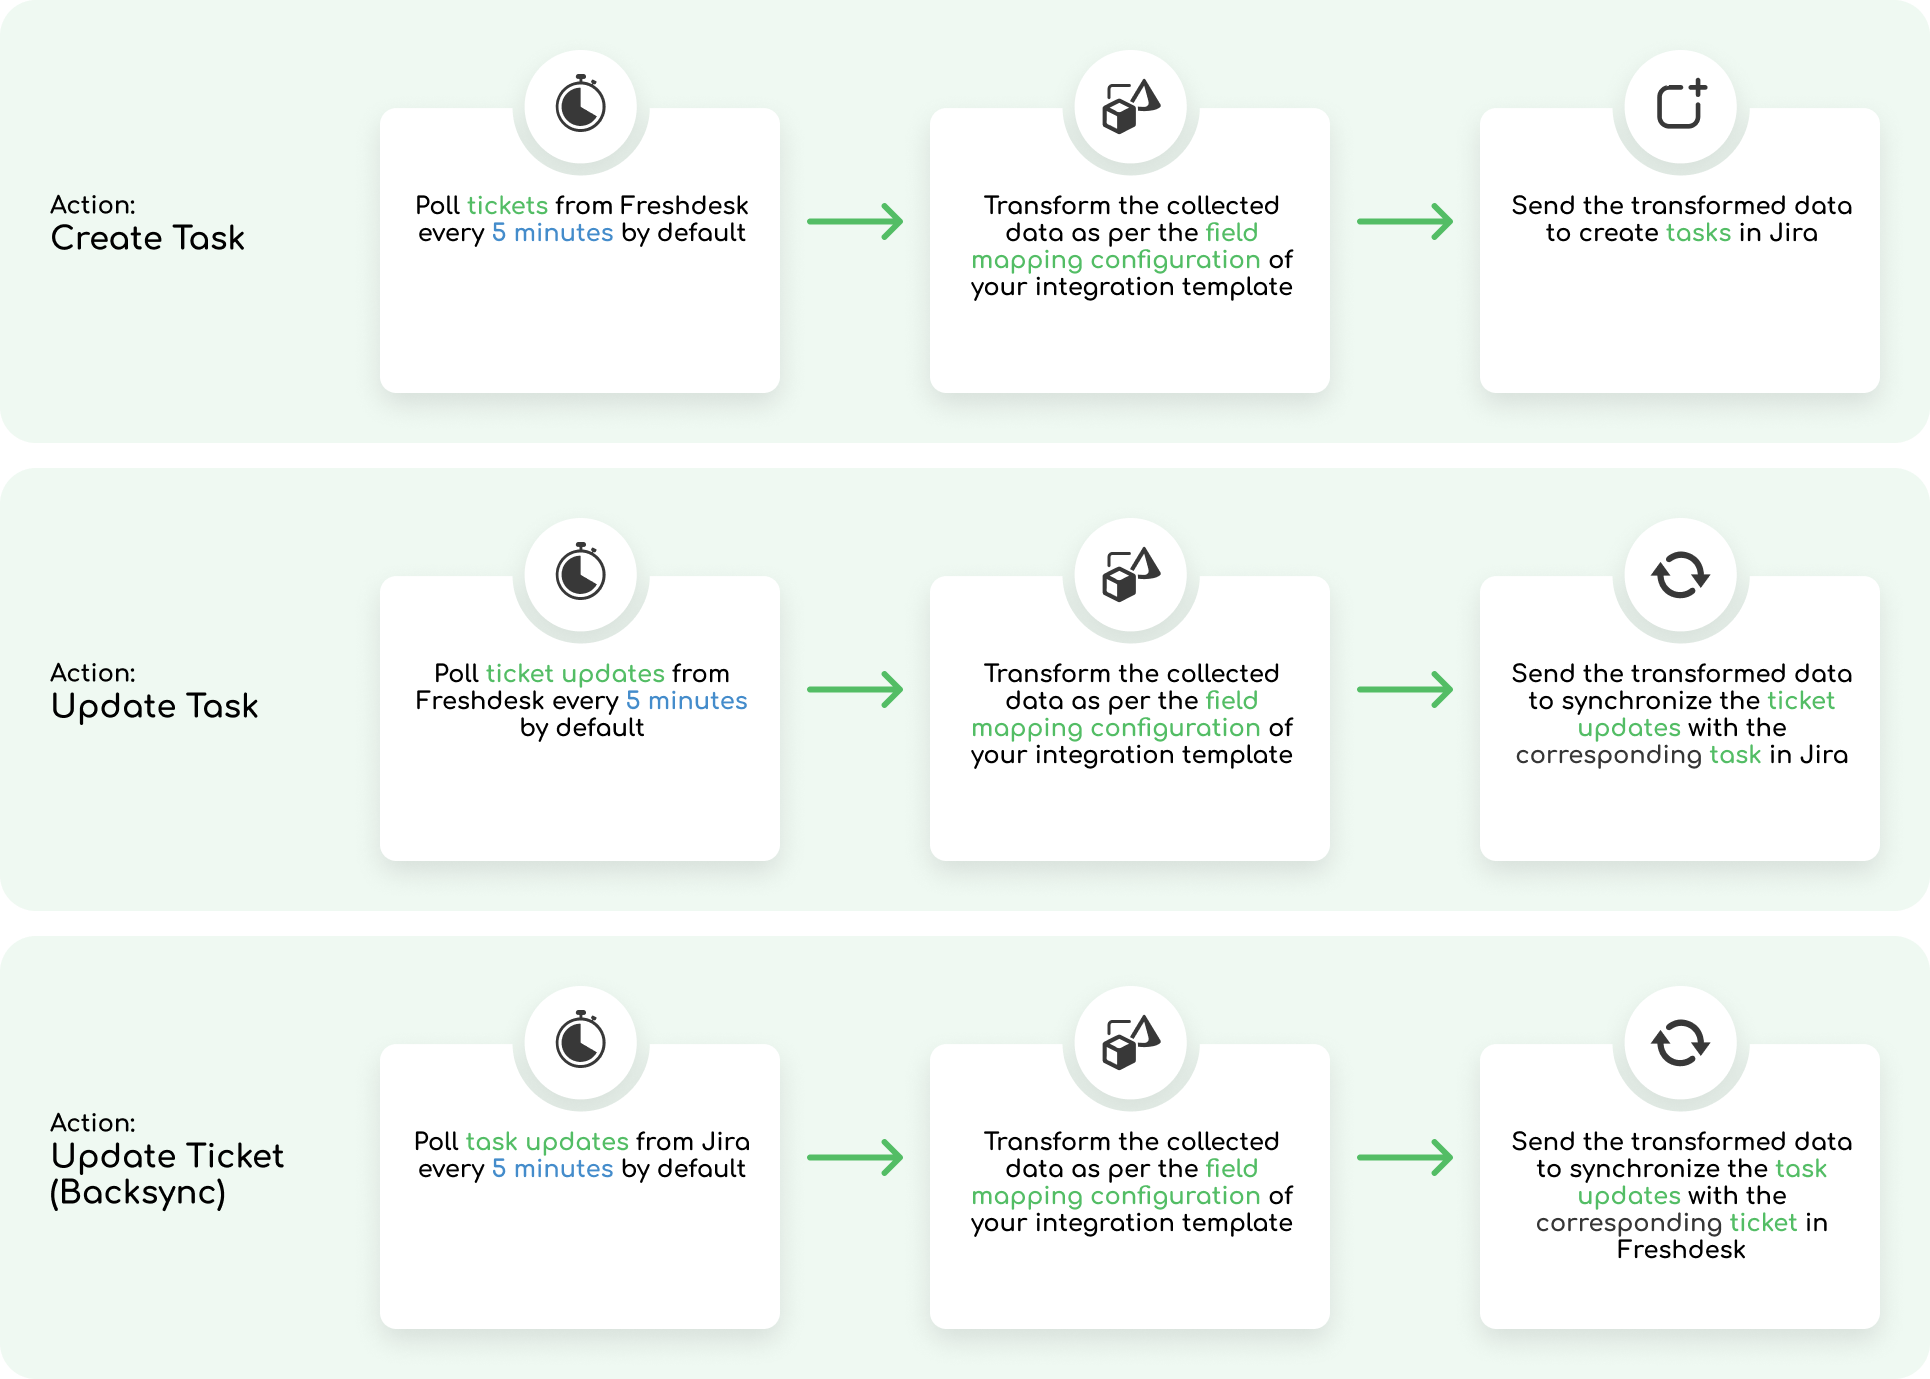Click the sync arrows icon in Backsync row
The height and width of the screenshot is (1379, 1930).
1681,1043
